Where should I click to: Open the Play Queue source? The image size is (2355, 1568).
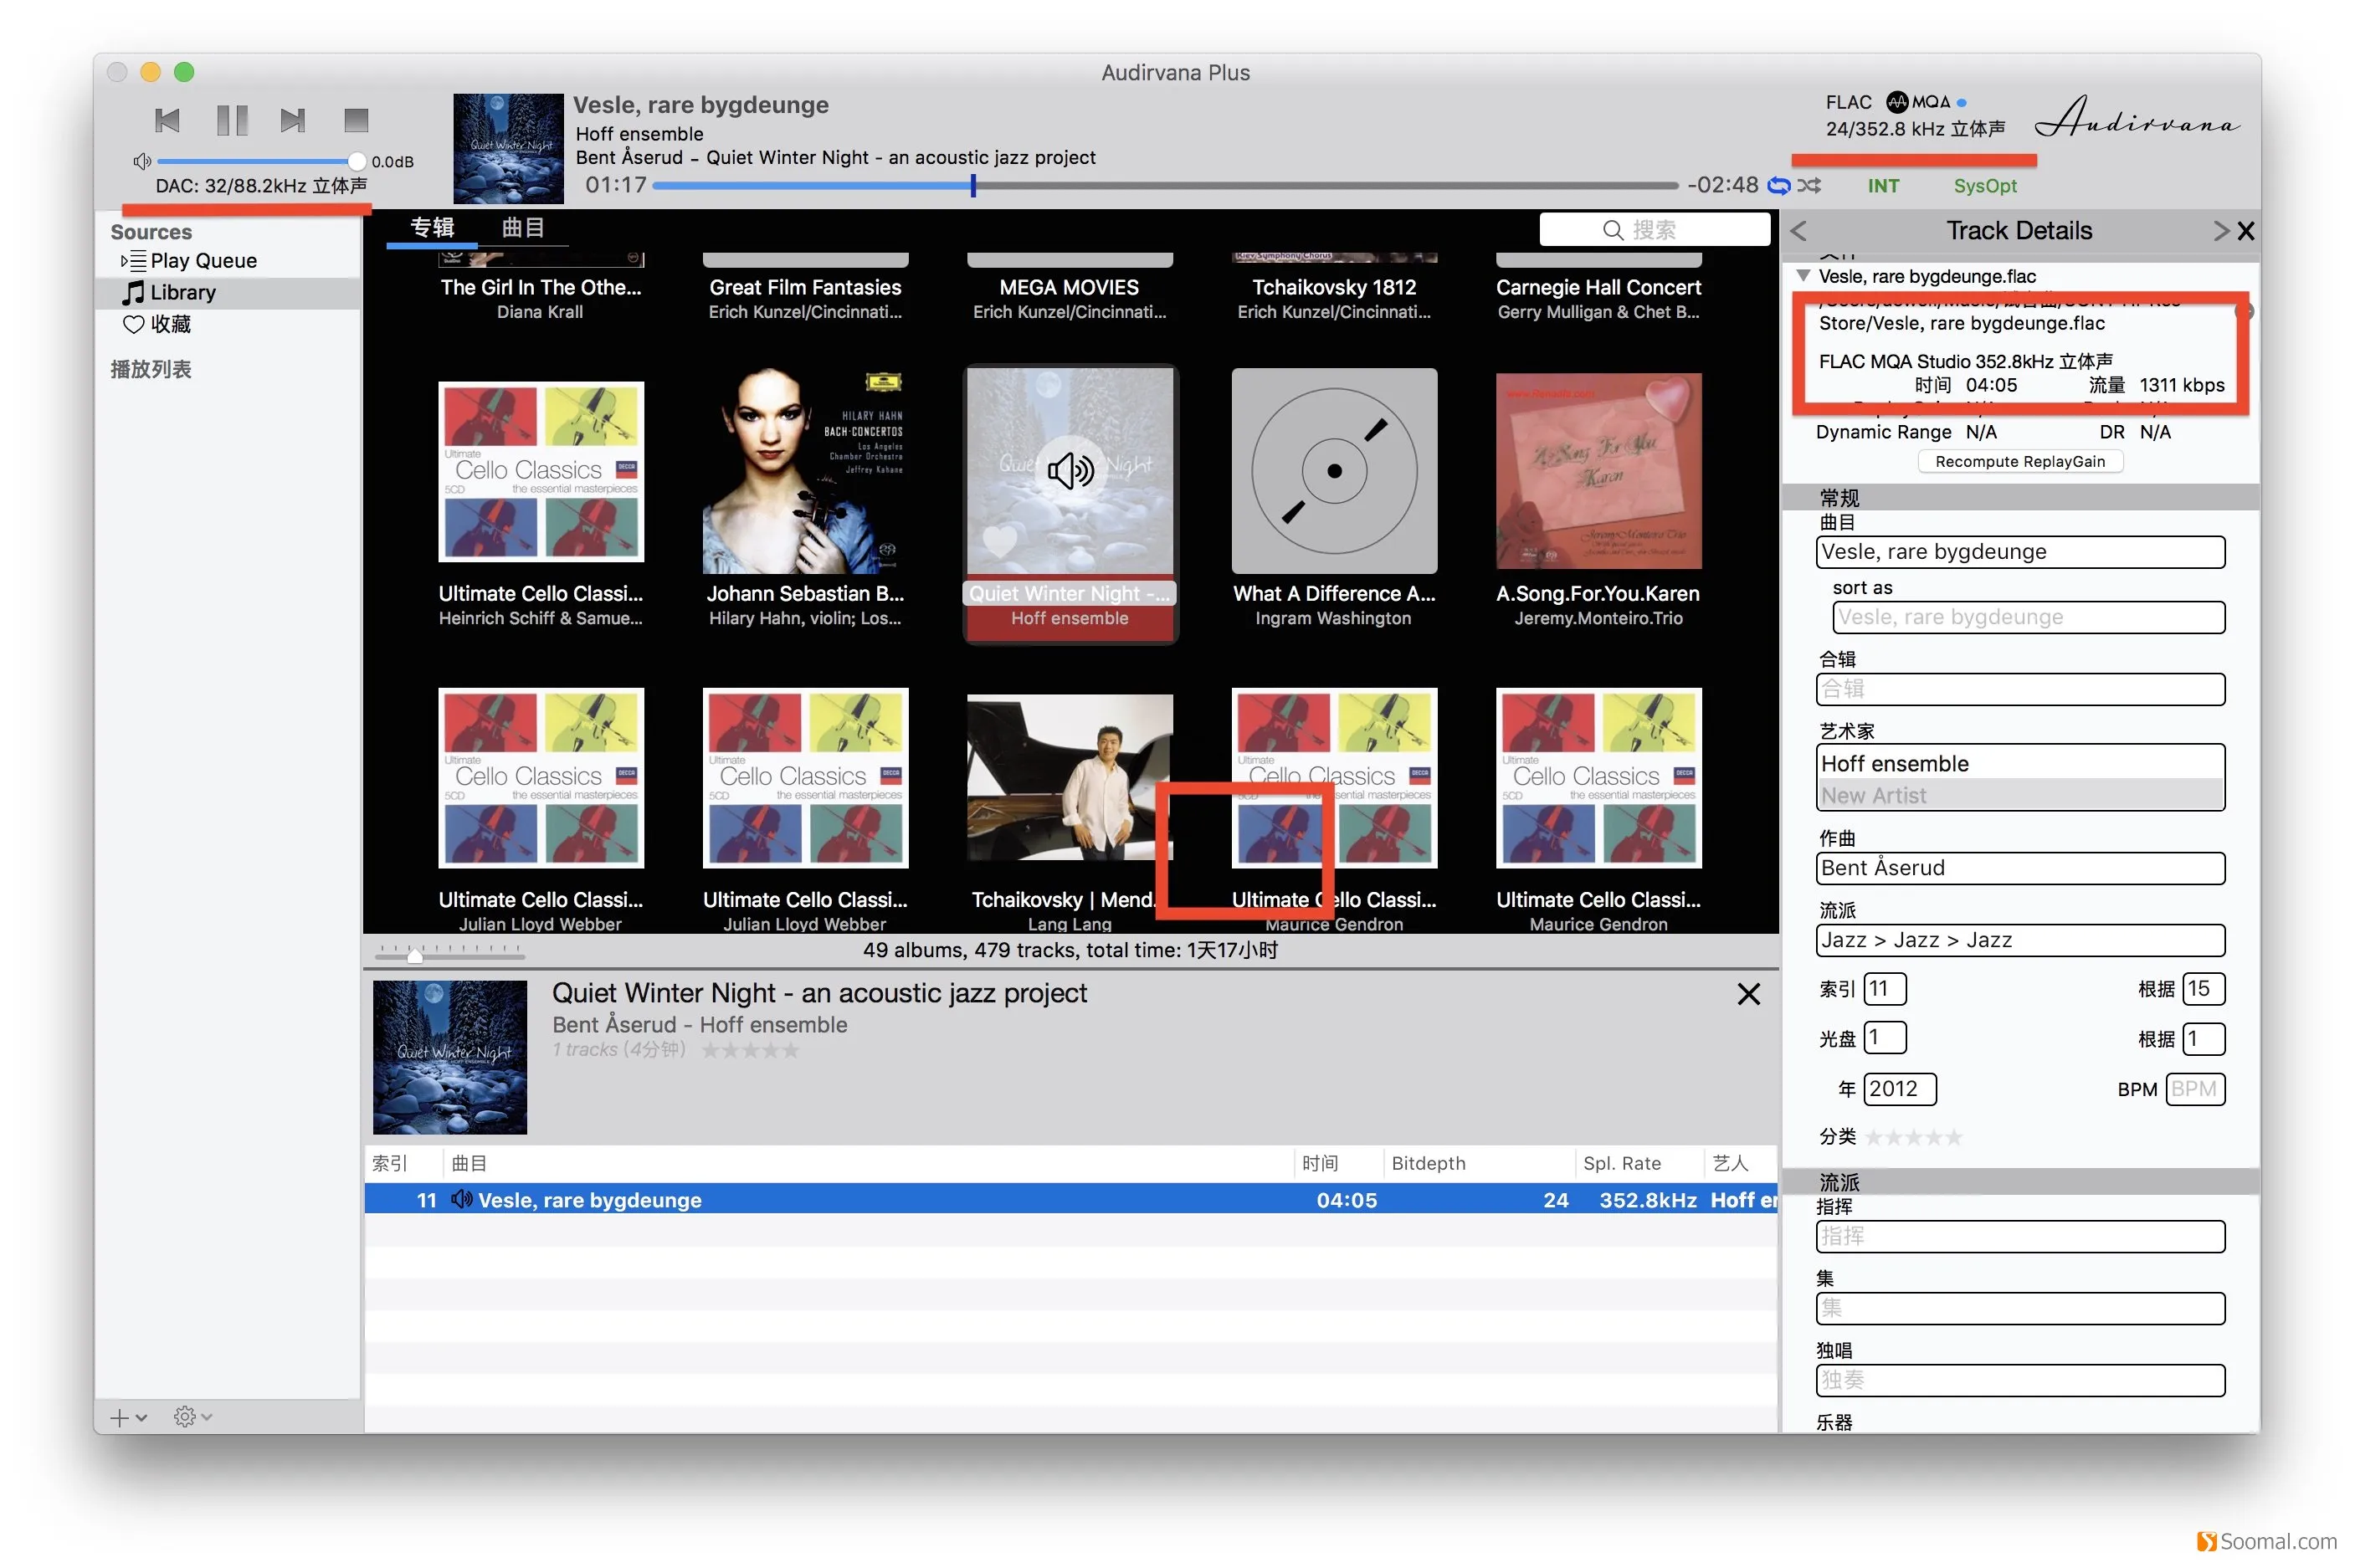pyautogui.click(x=203, y=261)
